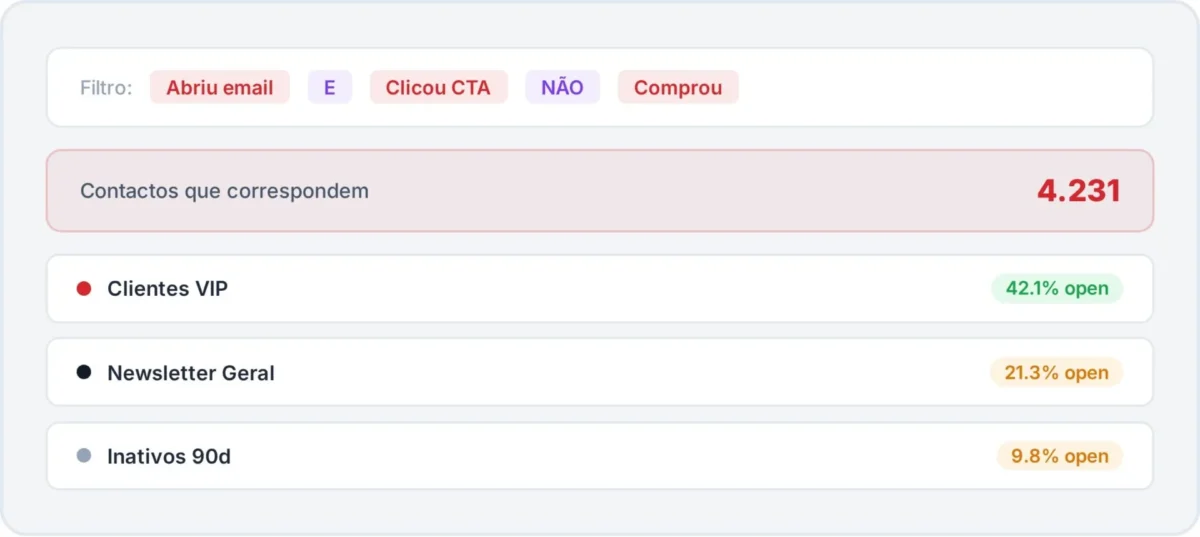The image size is (1200, 537).
Task: Click the red dot beside Clientes VIP
Action: click(84, 289)
